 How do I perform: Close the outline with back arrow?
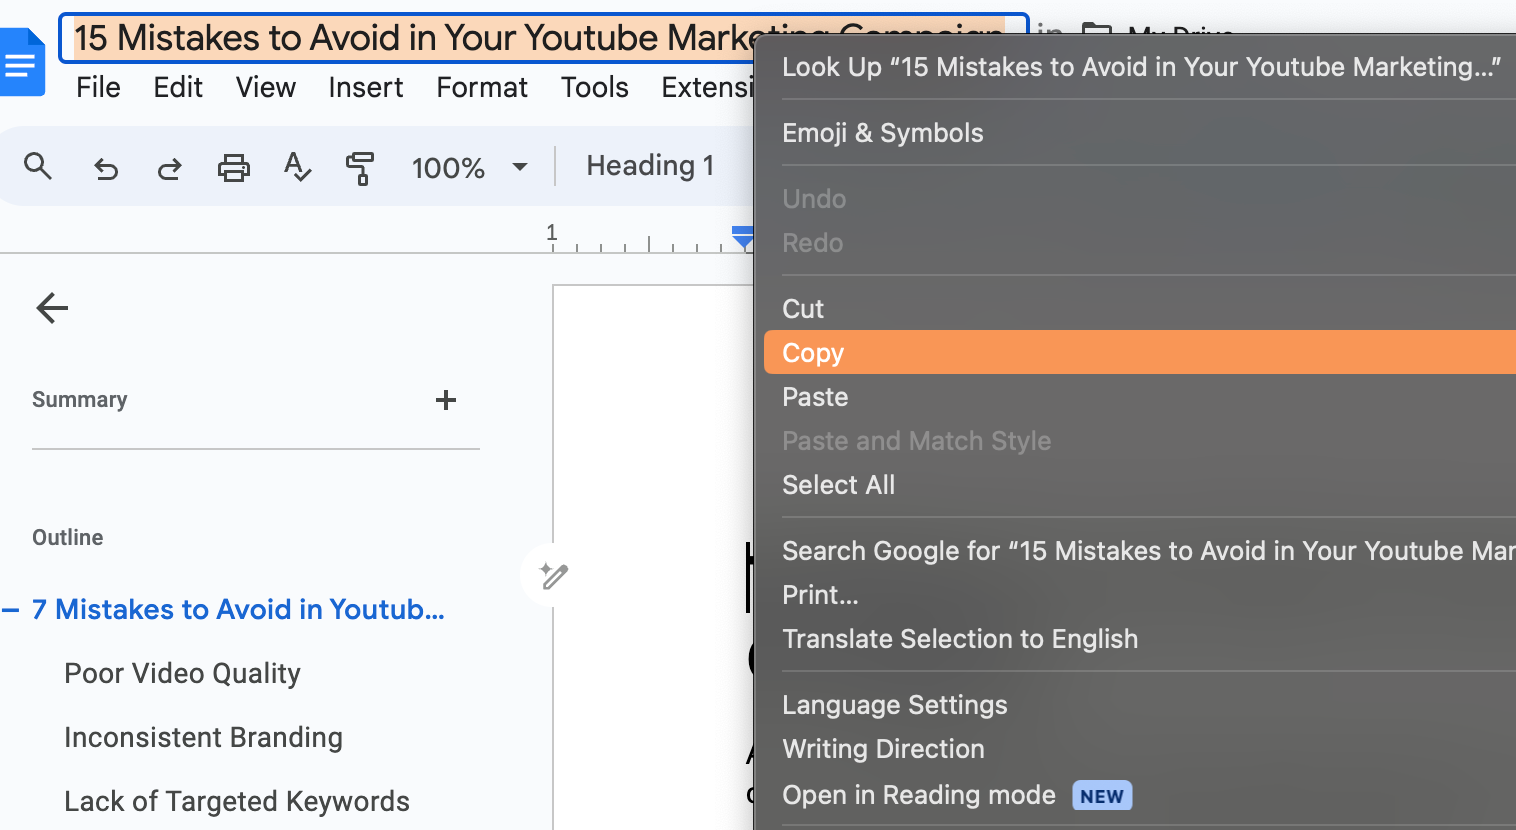pos(52,308)
